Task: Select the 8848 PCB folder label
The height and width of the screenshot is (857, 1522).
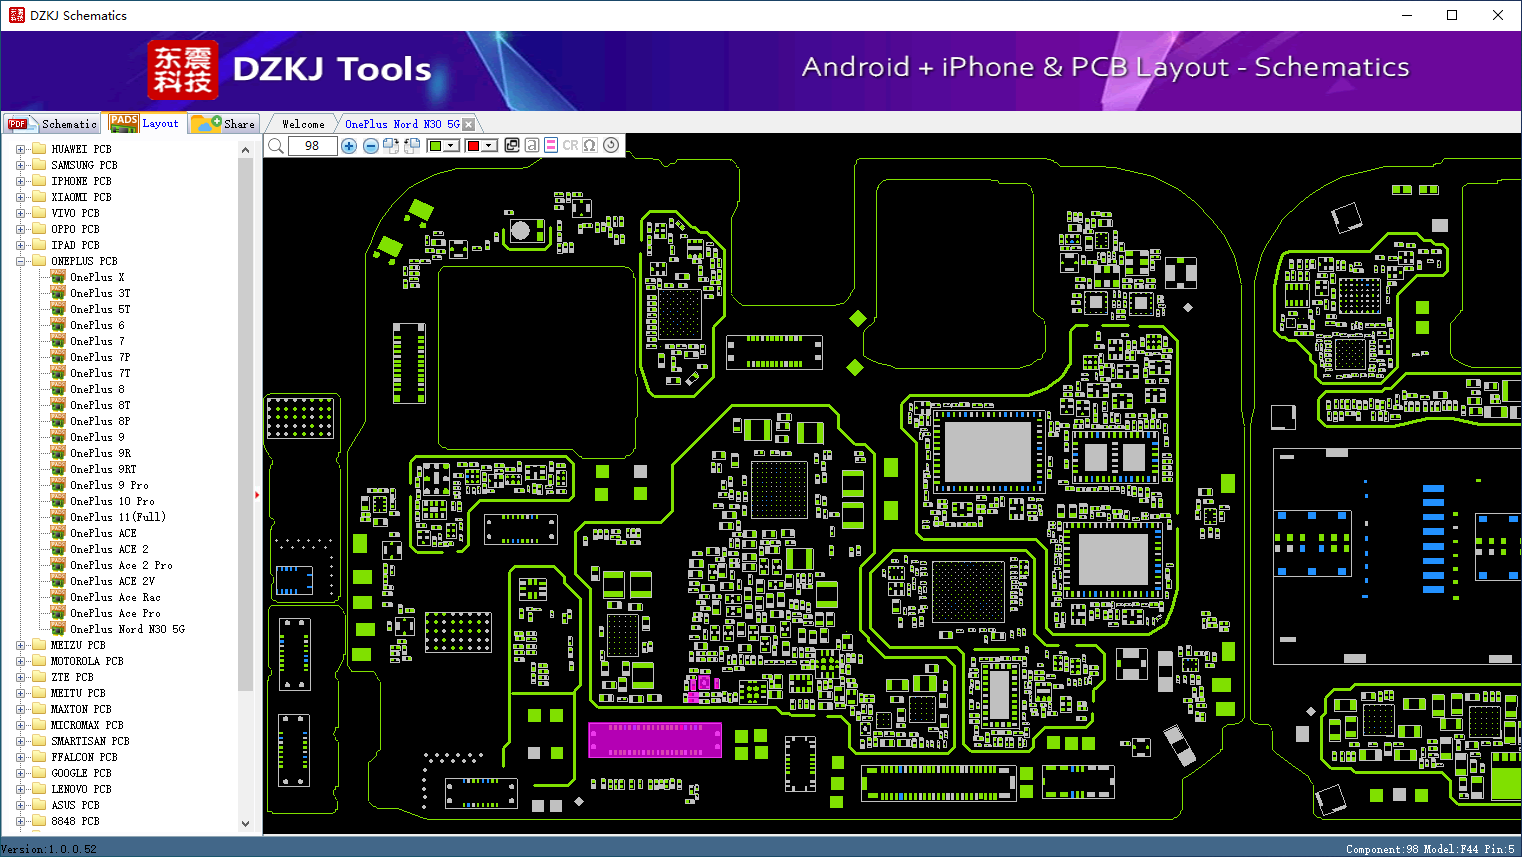Action: (75, 821)
